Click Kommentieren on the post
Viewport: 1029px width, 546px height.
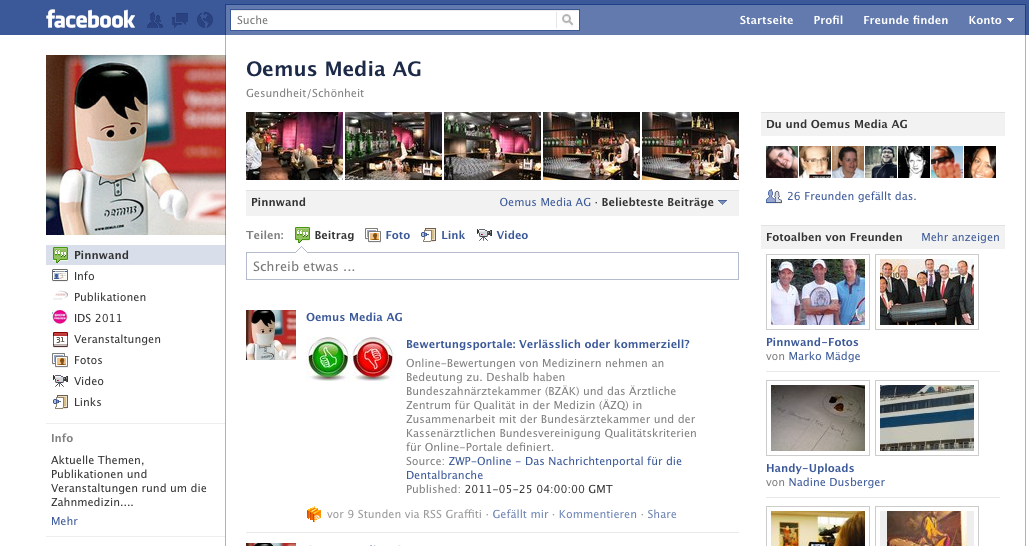[x=598, y=514]
